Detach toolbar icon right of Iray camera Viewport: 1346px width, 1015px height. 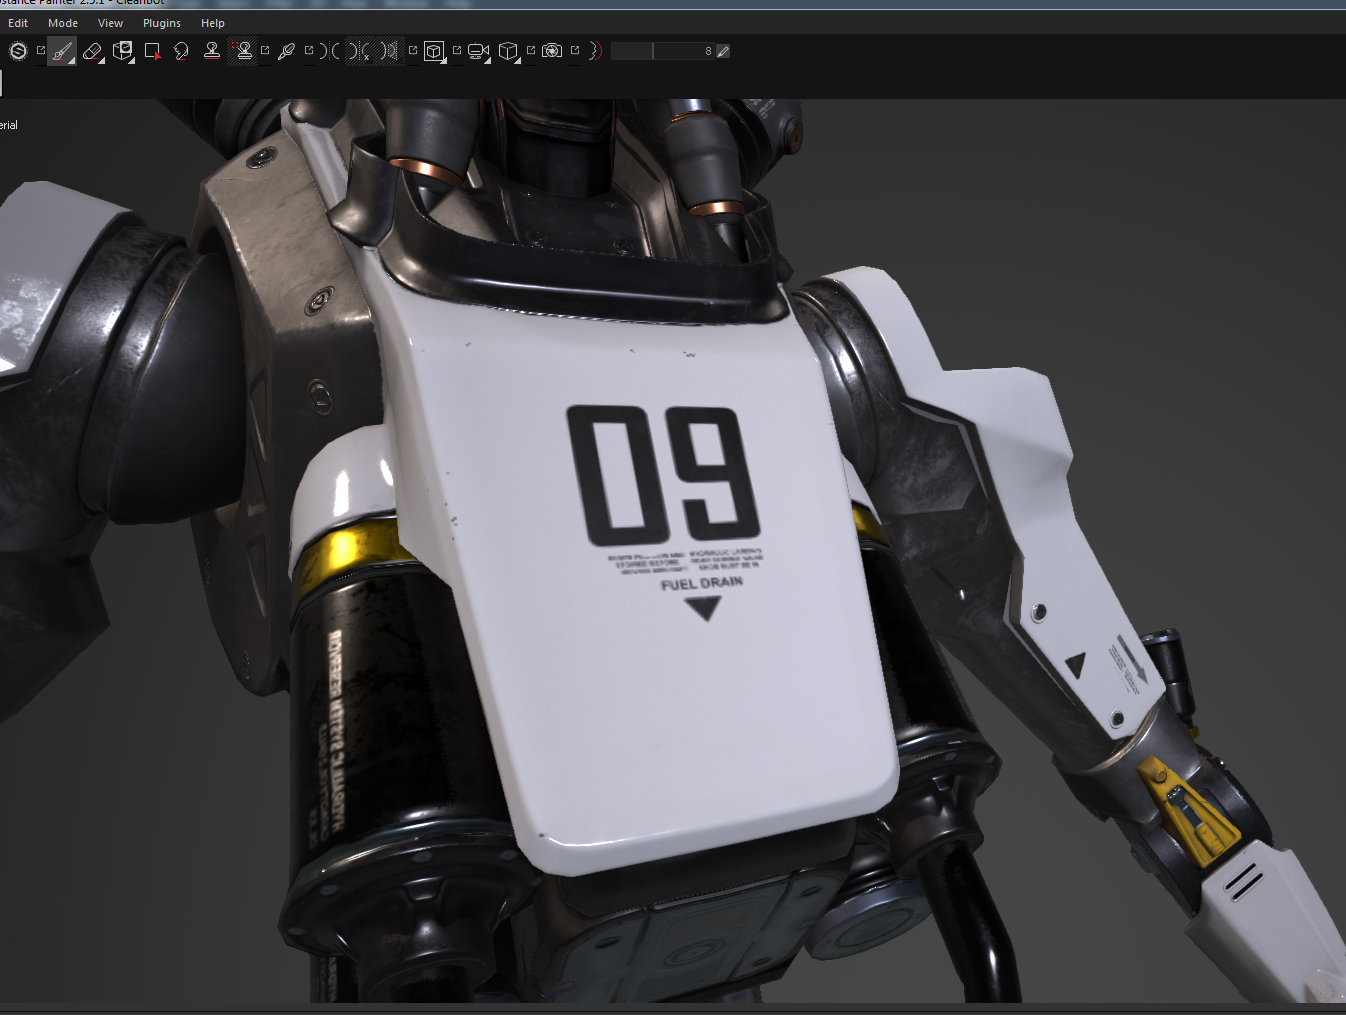point(575,50)
